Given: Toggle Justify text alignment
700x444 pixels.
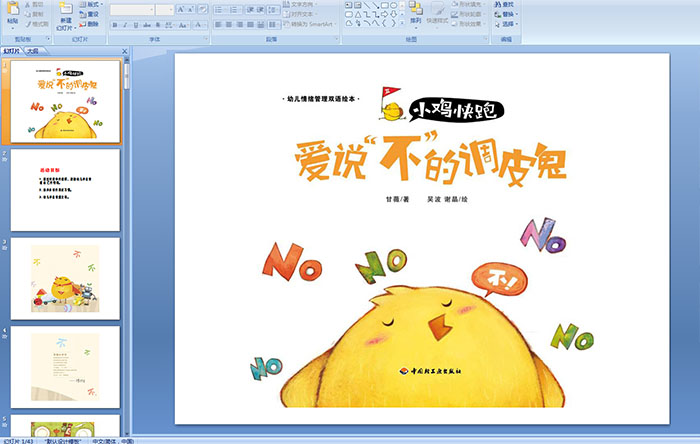Looking at the screenshot, I should coord(250,25).
